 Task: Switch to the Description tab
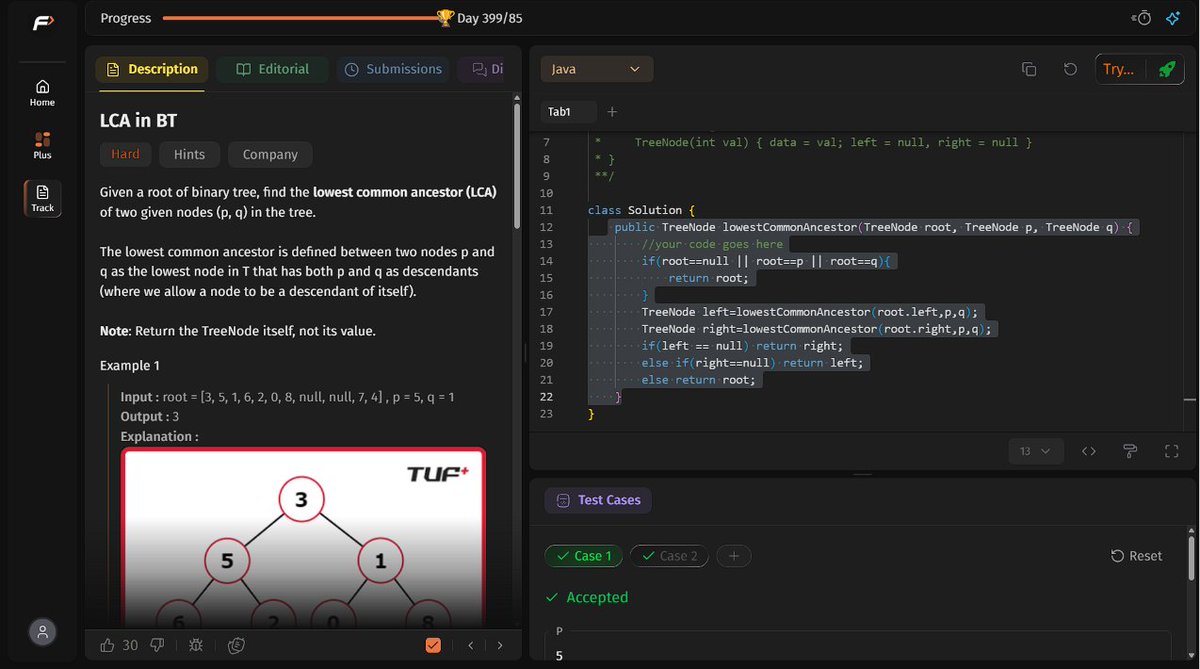pos(150,69)
